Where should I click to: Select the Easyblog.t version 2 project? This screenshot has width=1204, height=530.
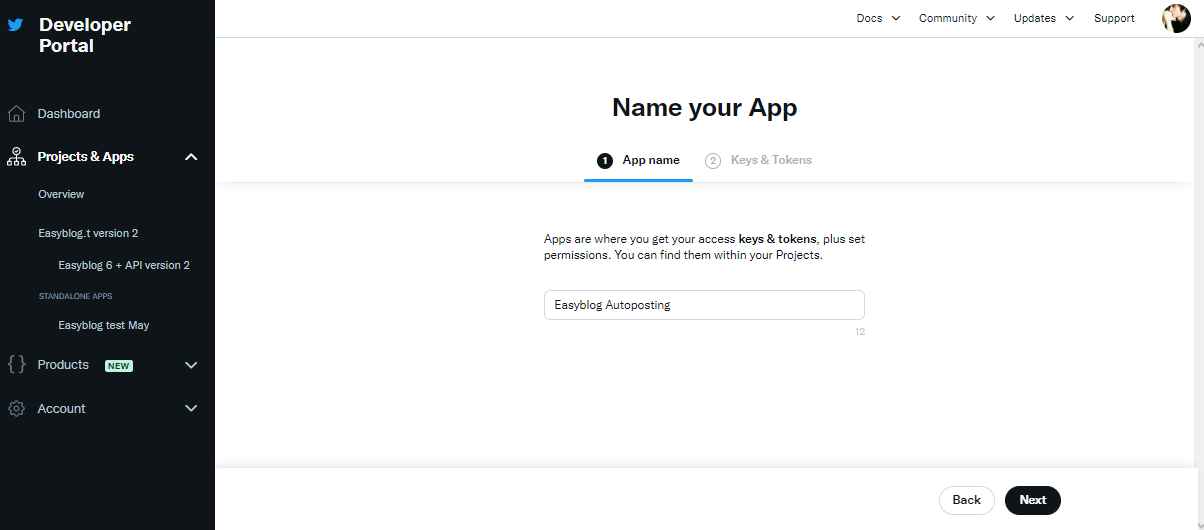tap(88, 233)
